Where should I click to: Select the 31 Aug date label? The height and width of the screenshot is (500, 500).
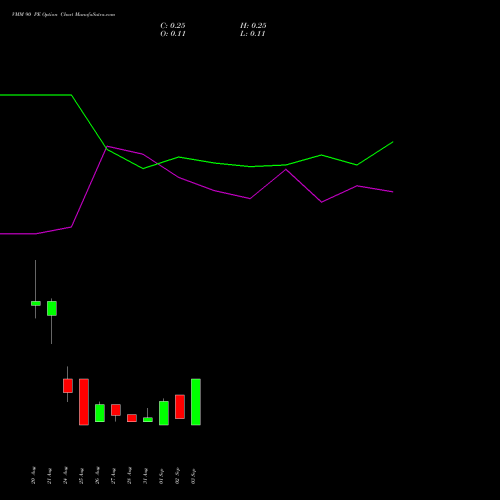click(145, 476)
